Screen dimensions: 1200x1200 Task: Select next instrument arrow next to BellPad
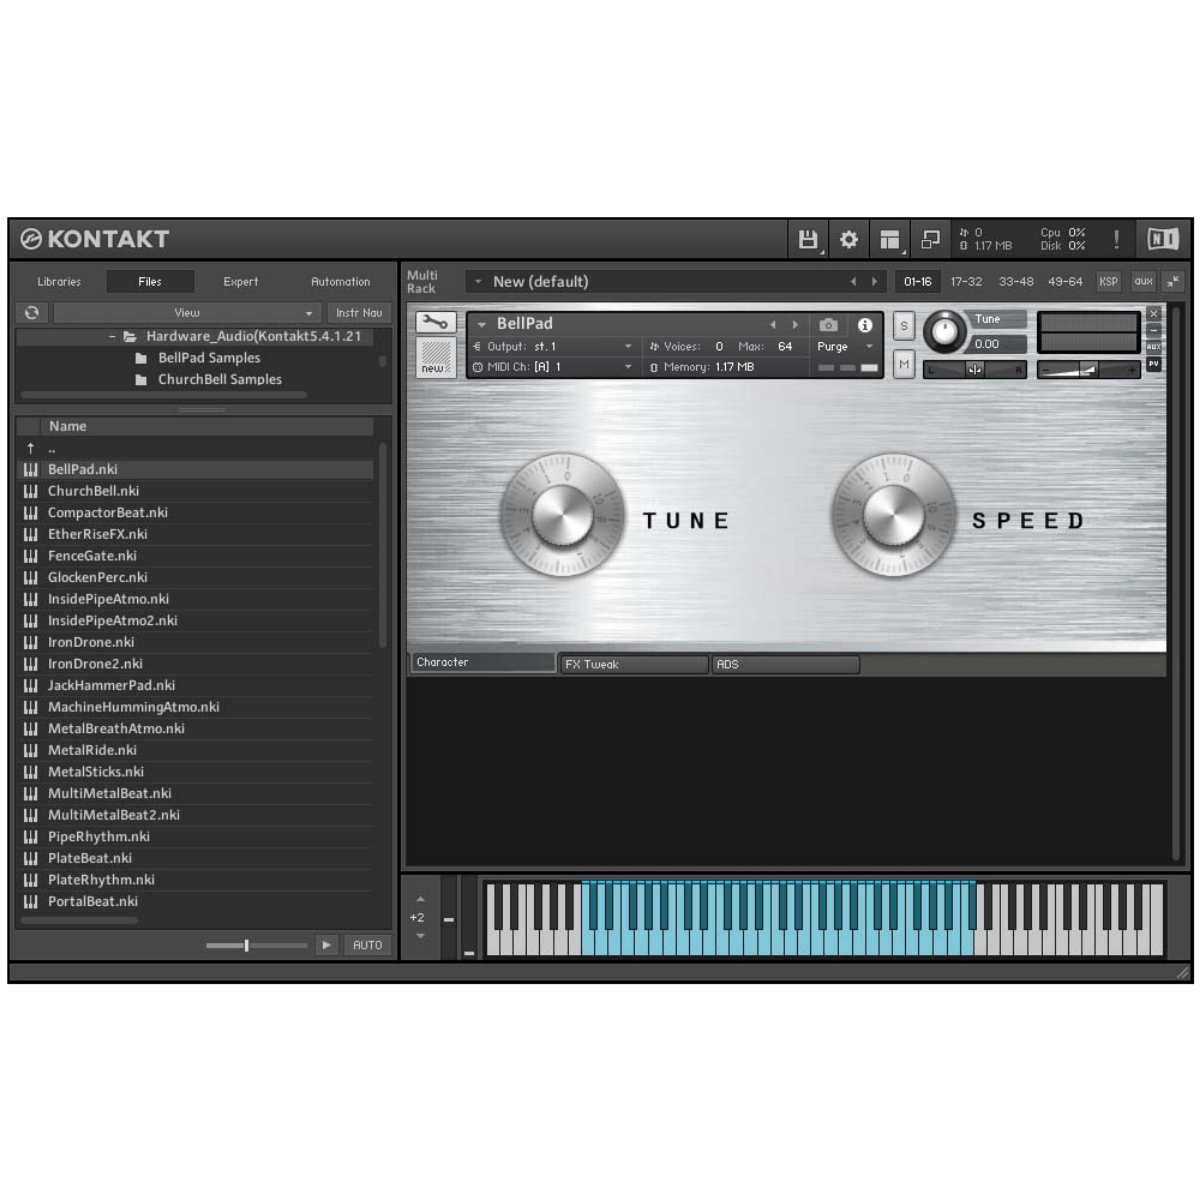click(795, 325)
